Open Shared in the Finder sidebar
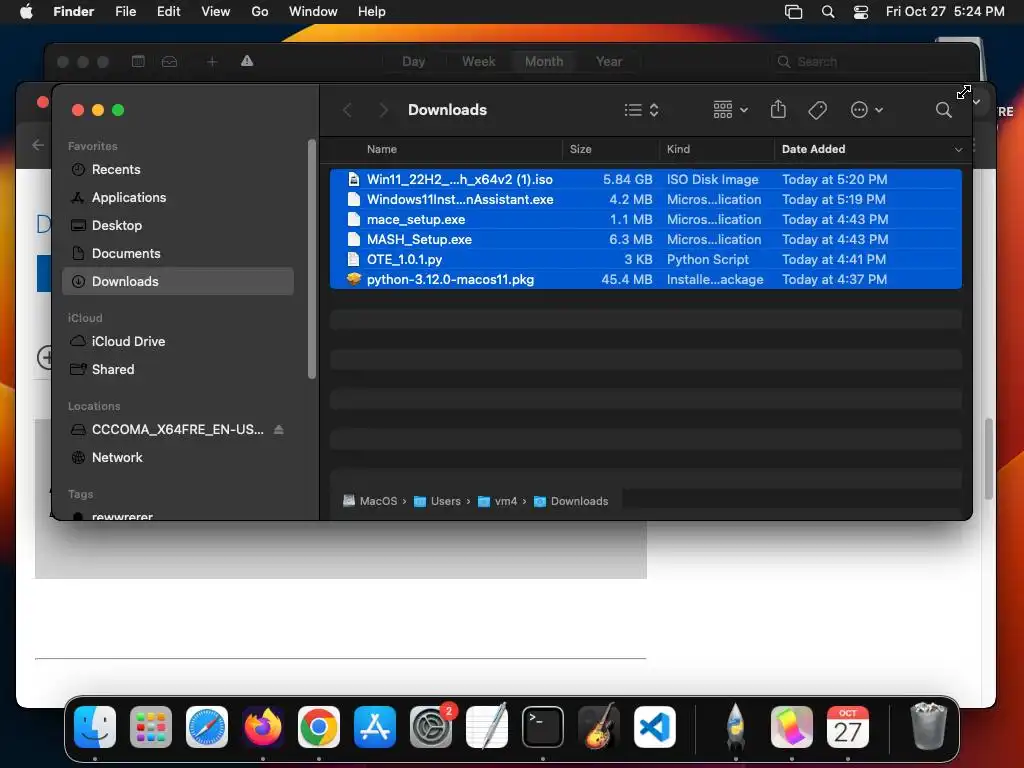Screen dimensions: 1024x768 178,370
